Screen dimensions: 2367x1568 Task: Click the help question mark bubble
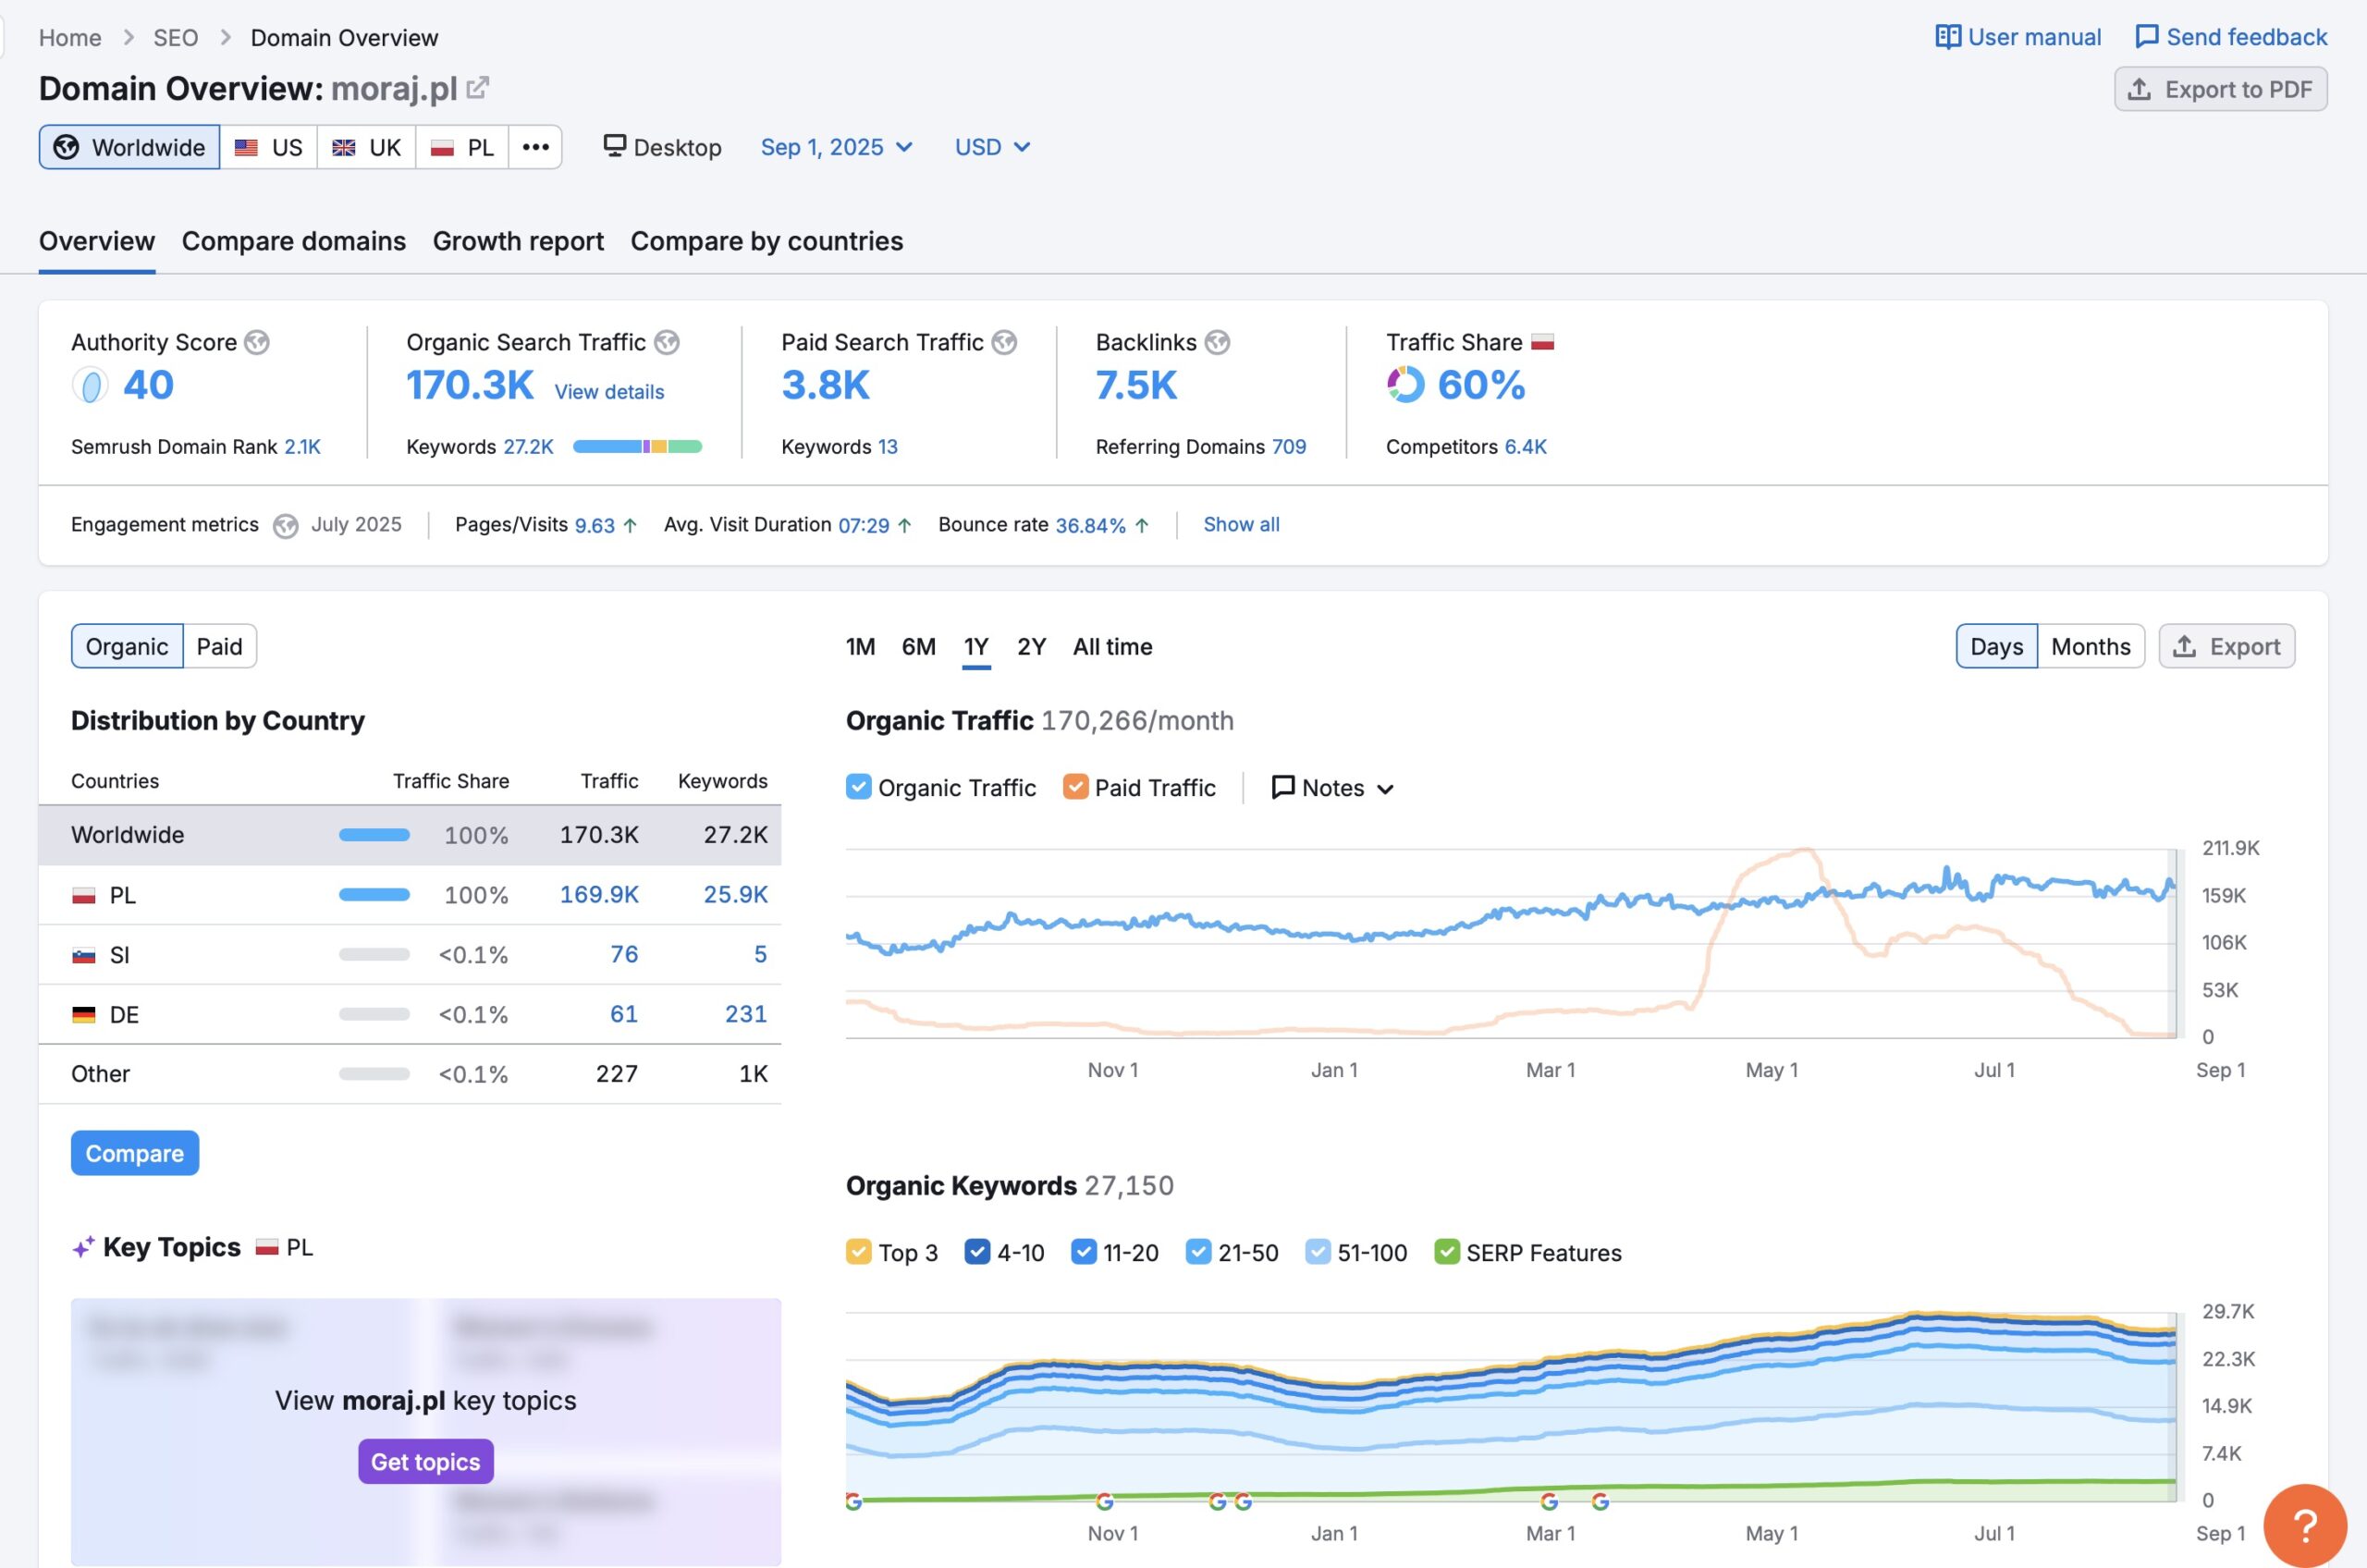coord(2305,1525)
